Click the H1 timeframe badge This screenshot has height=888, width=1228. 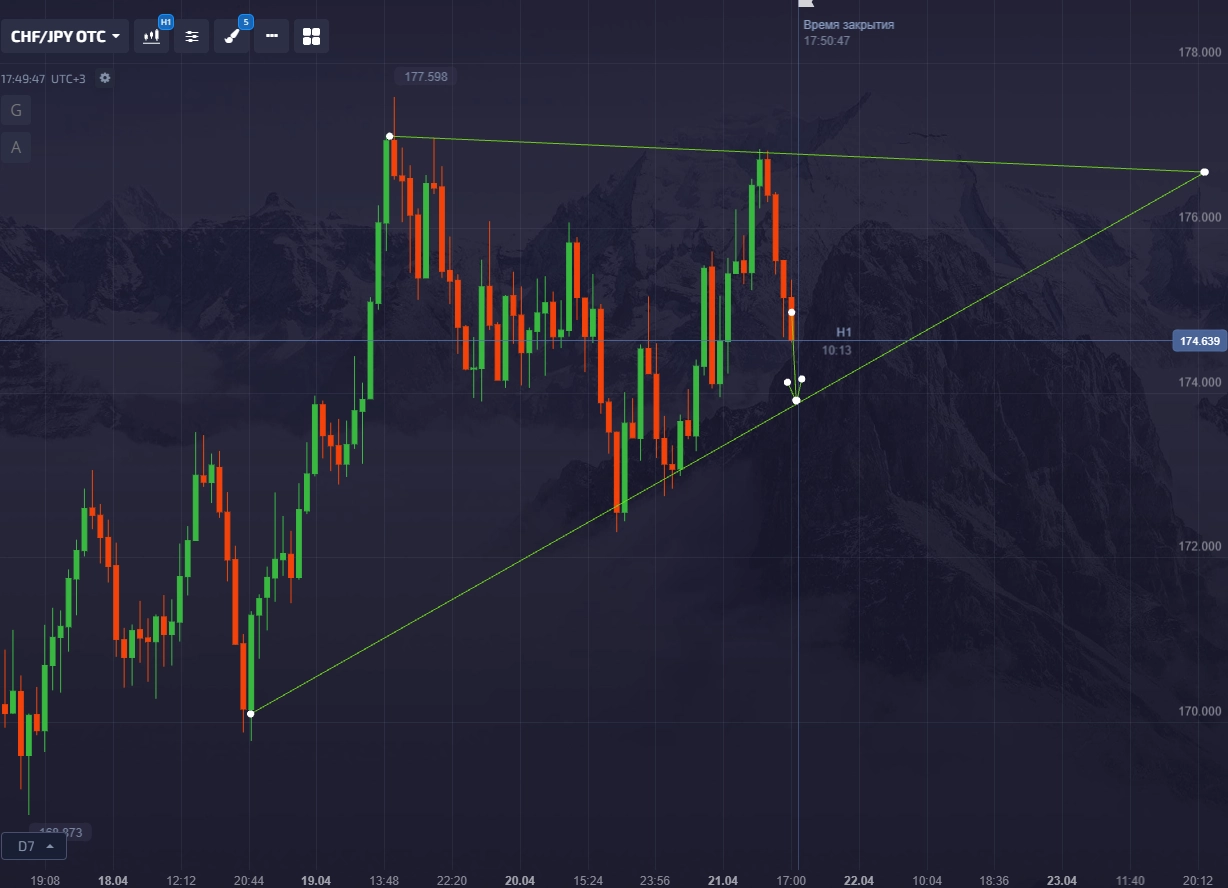tap(166, 22)
